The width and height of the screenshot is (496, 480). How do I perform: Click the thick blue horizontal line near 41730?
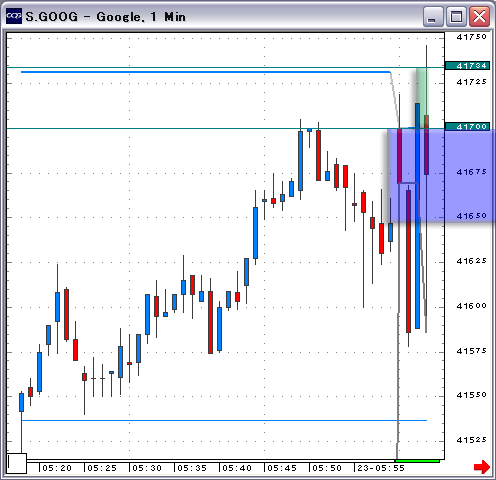[206, 72]
